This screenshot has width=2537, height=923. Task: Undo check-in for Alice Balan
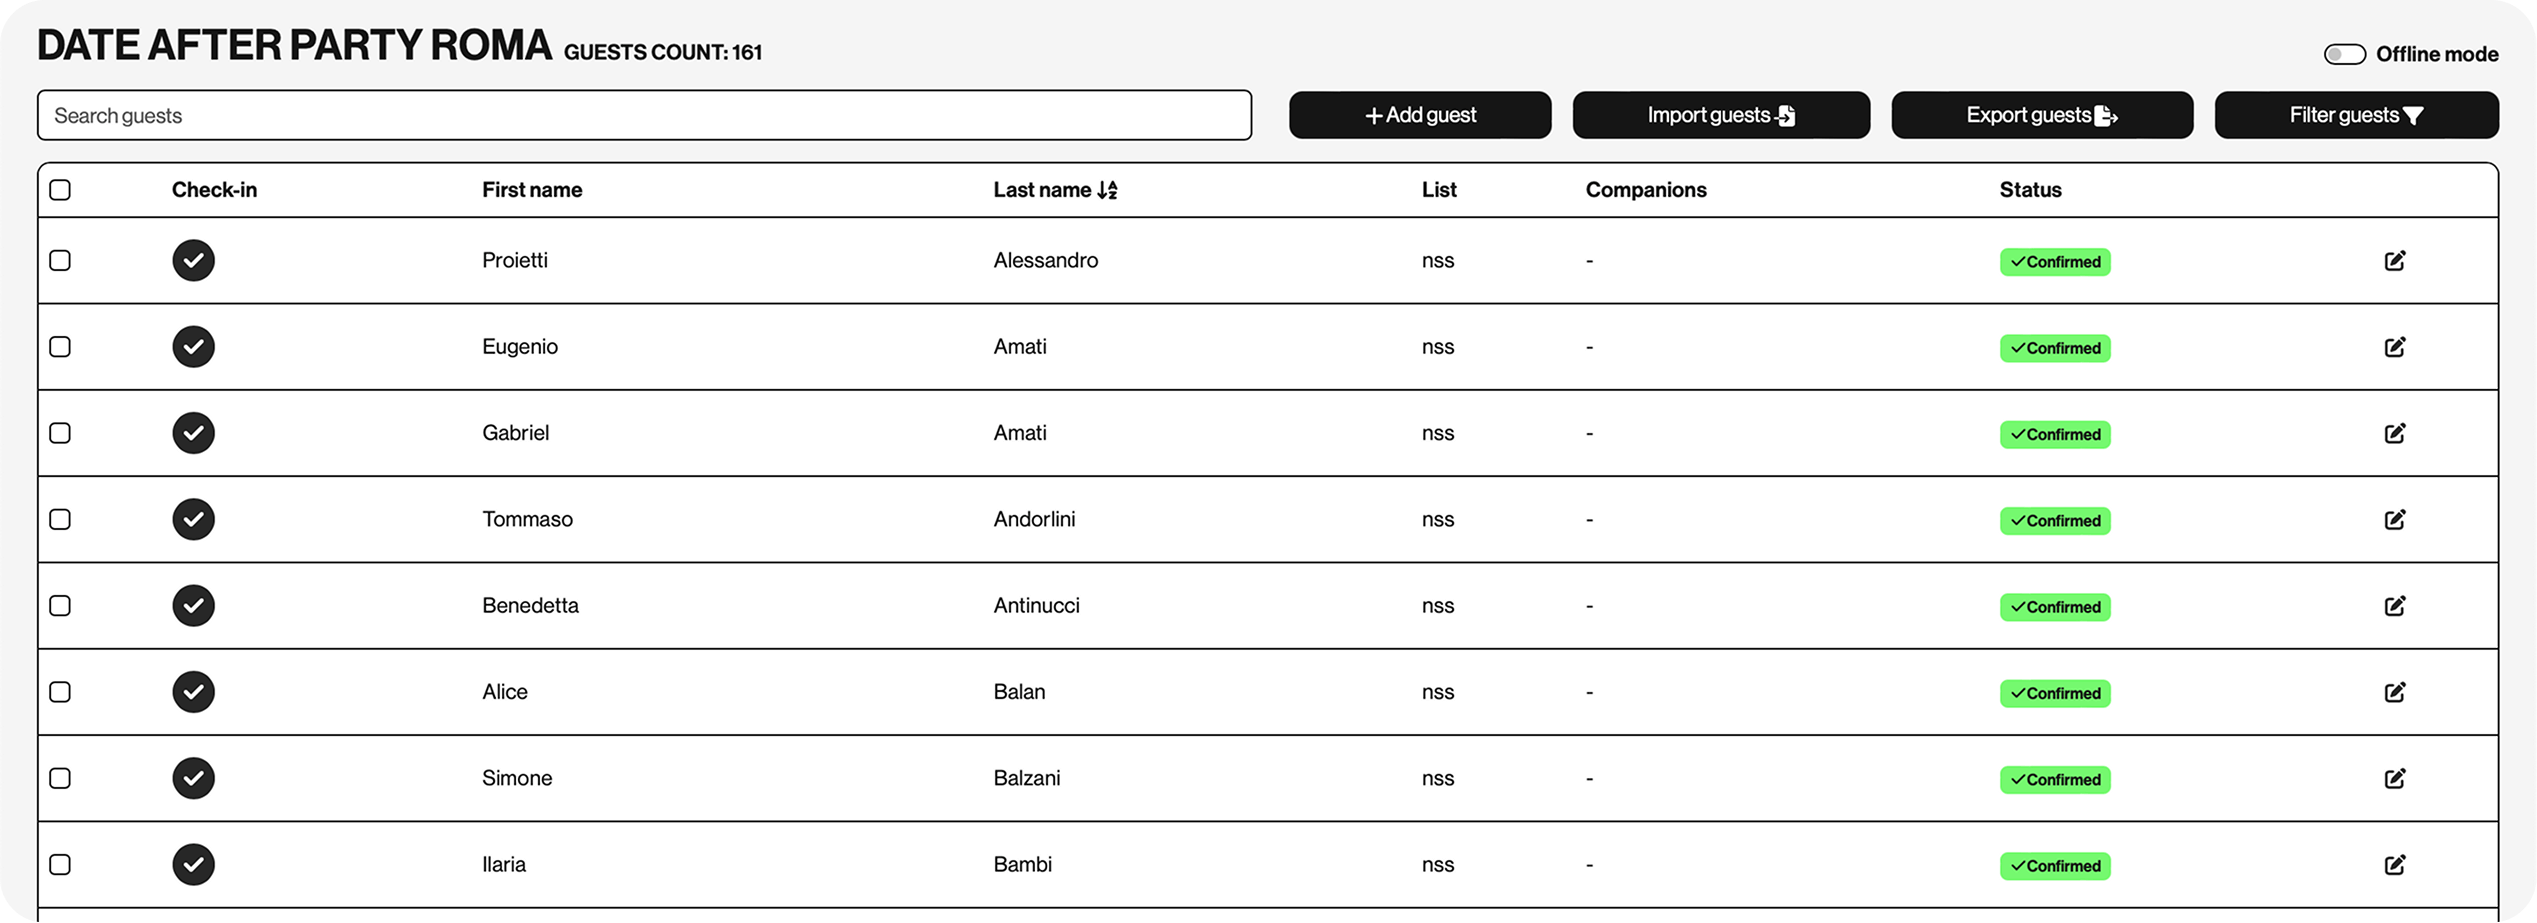(x=193, y=692)
